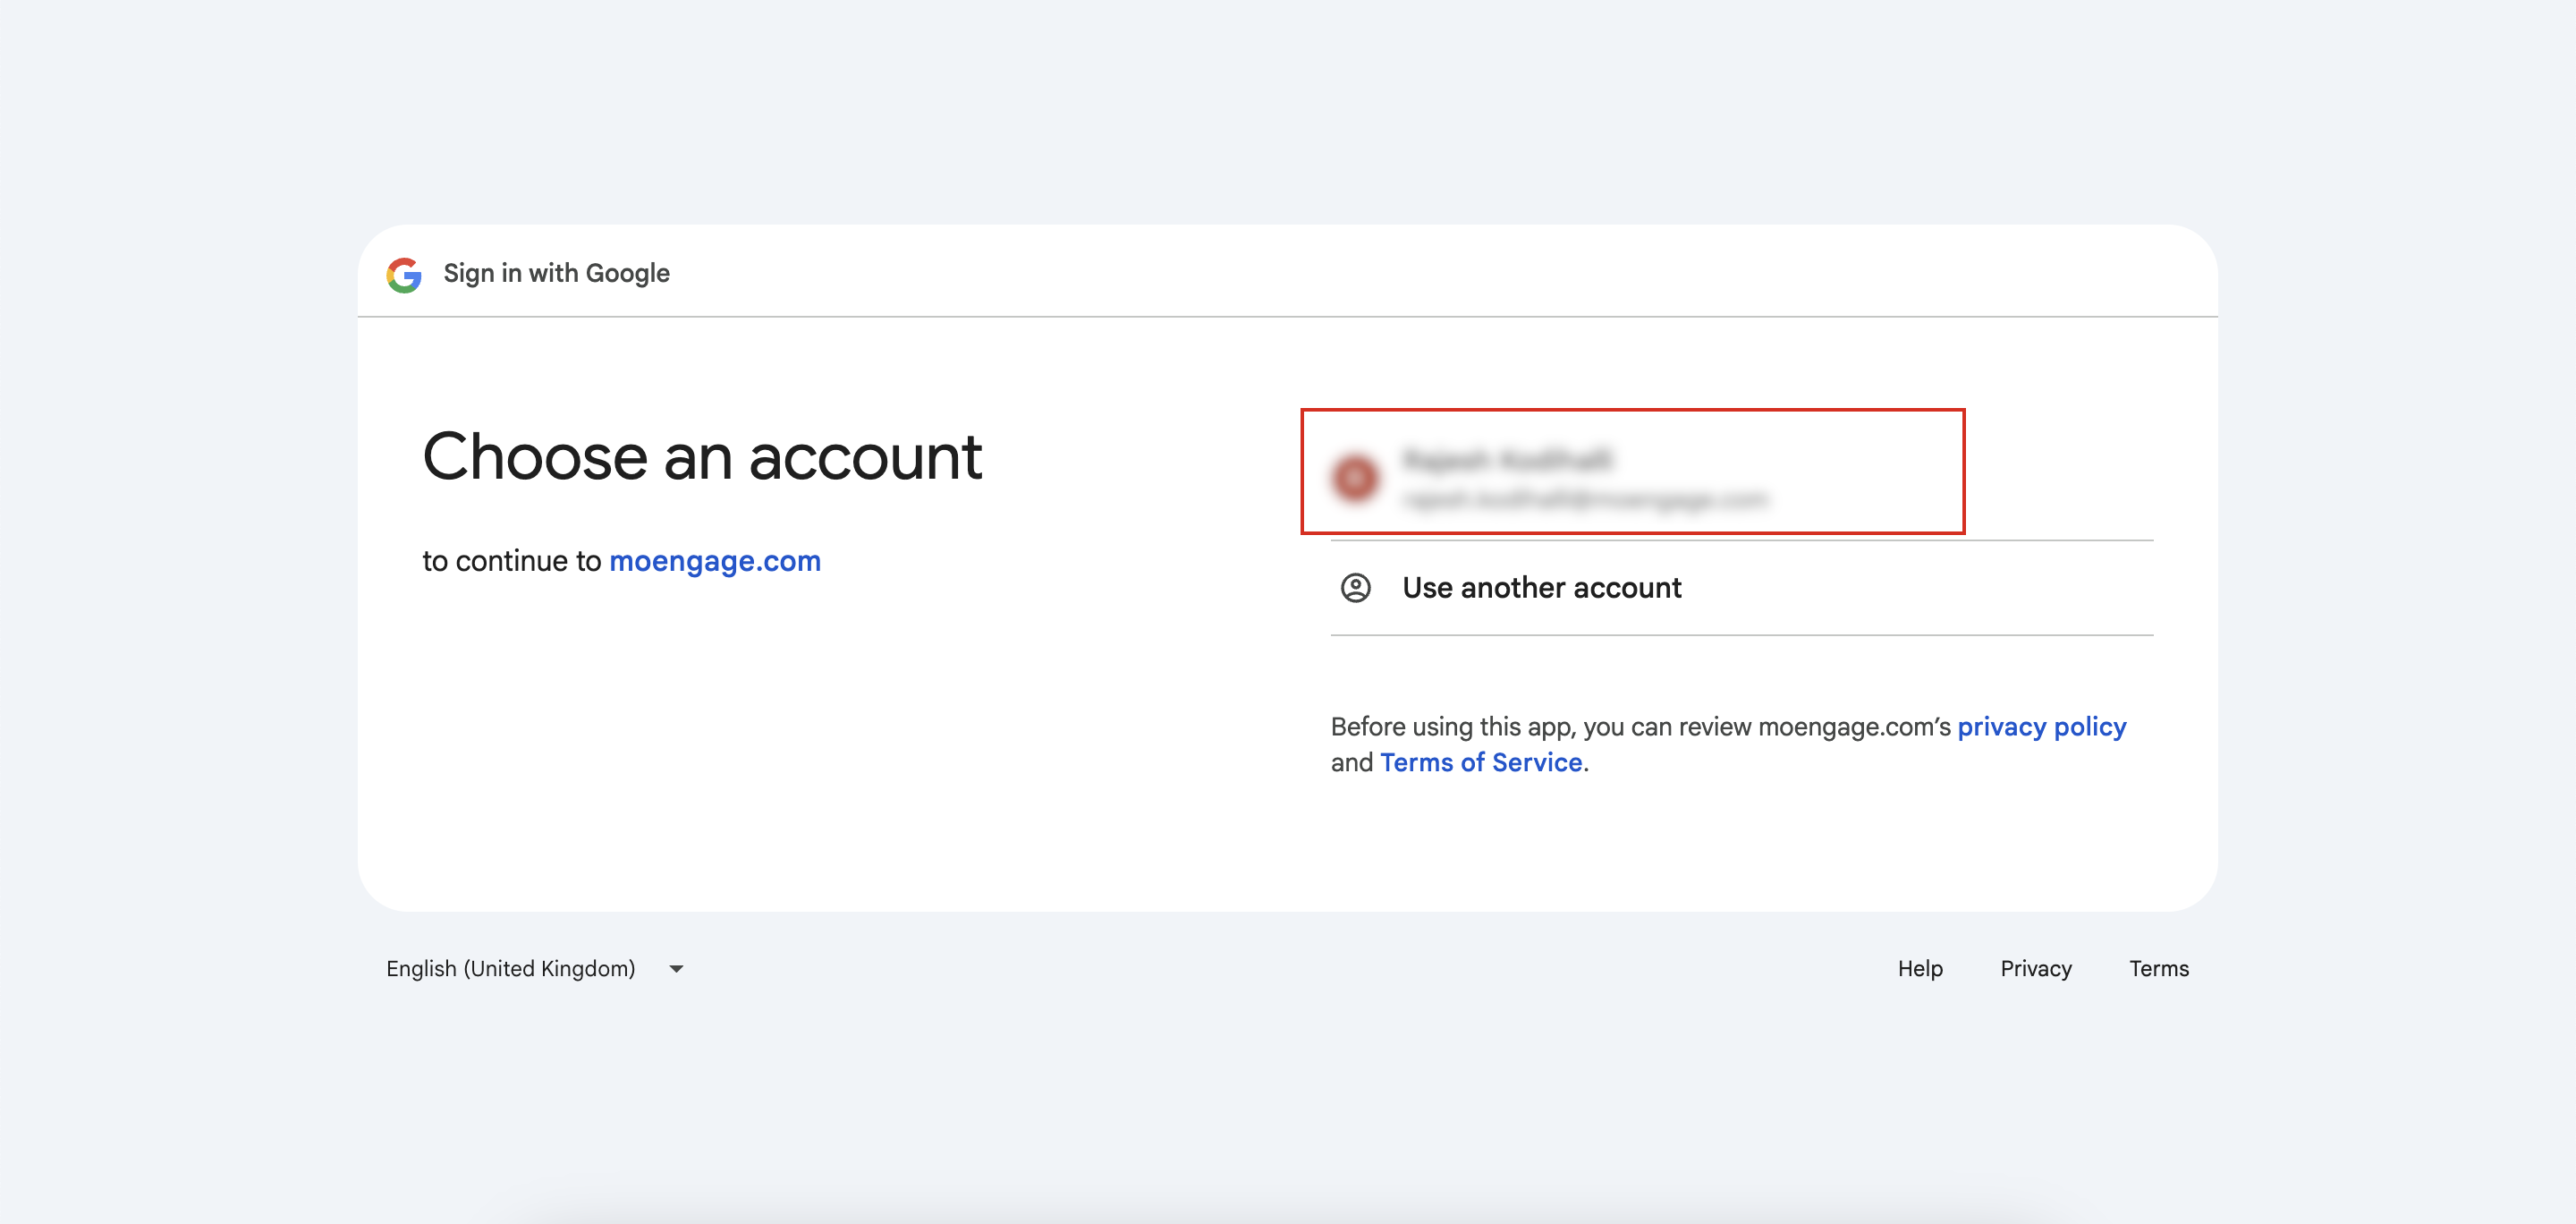This screenshot has height=1224, width=2576.
Task: Open the privacy policy link
Action: [2041, 726]
